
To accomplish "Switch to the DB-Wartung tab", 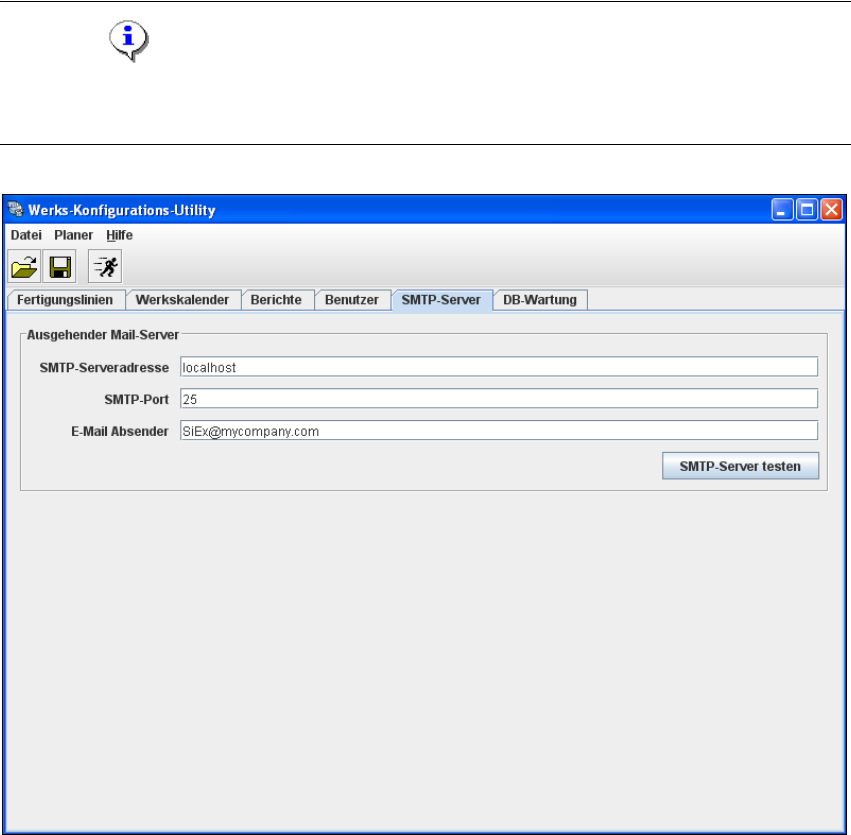I will coord(540,300).
